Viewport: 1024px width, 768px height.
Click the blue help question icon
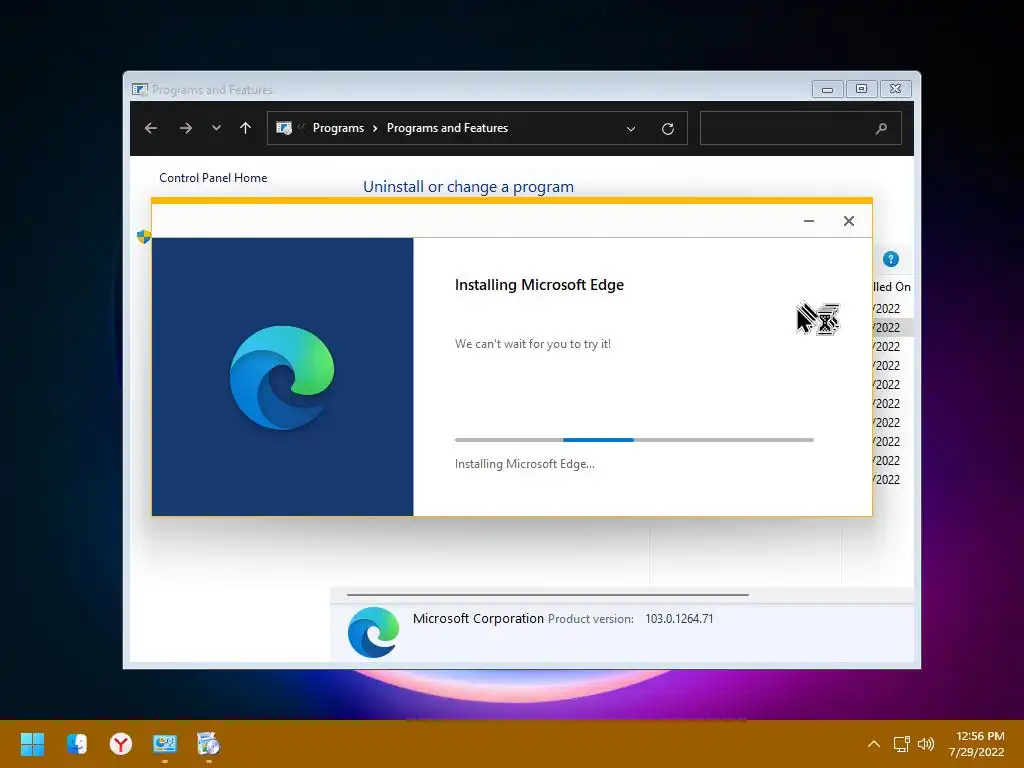[x=891, y=259]
